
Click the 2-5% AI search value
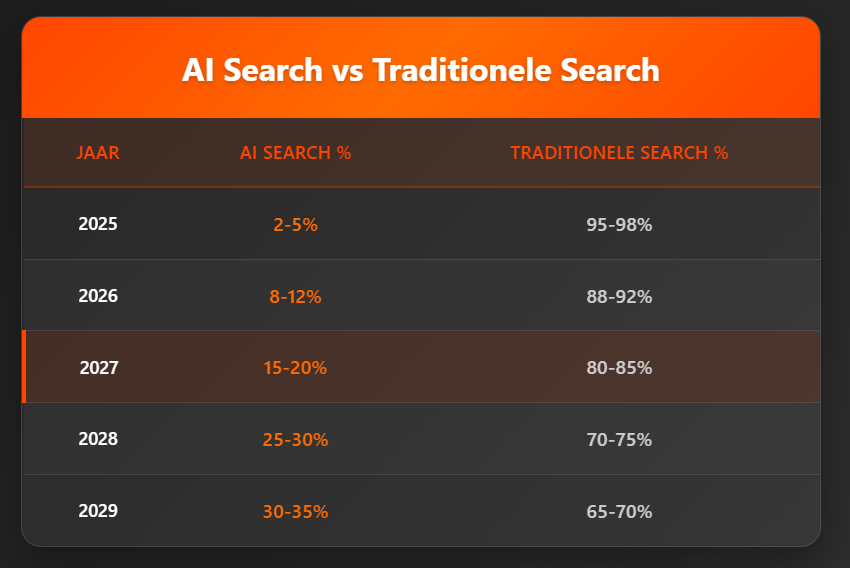tap(295, 224)
